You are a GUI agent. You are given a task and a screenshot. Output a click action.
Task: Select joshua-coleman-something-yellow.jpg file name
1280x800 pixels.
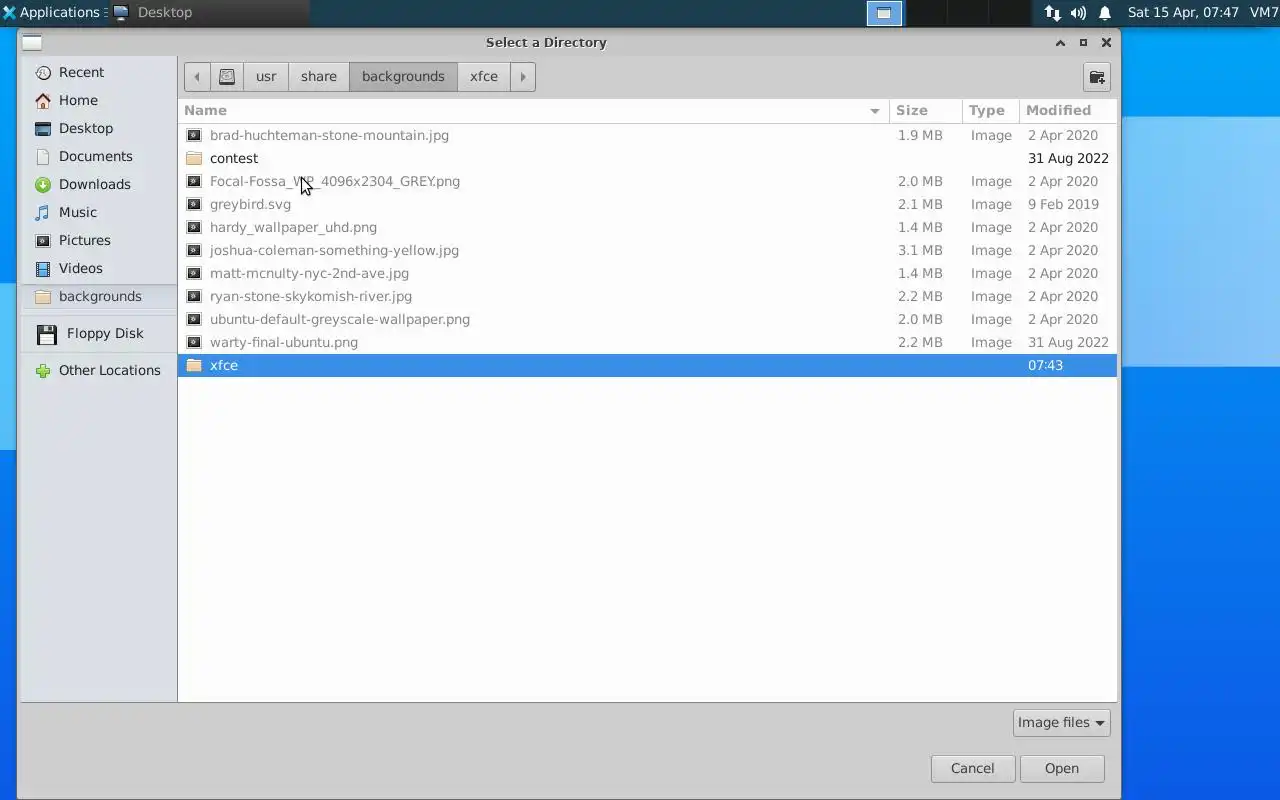[x=334, y=250]
